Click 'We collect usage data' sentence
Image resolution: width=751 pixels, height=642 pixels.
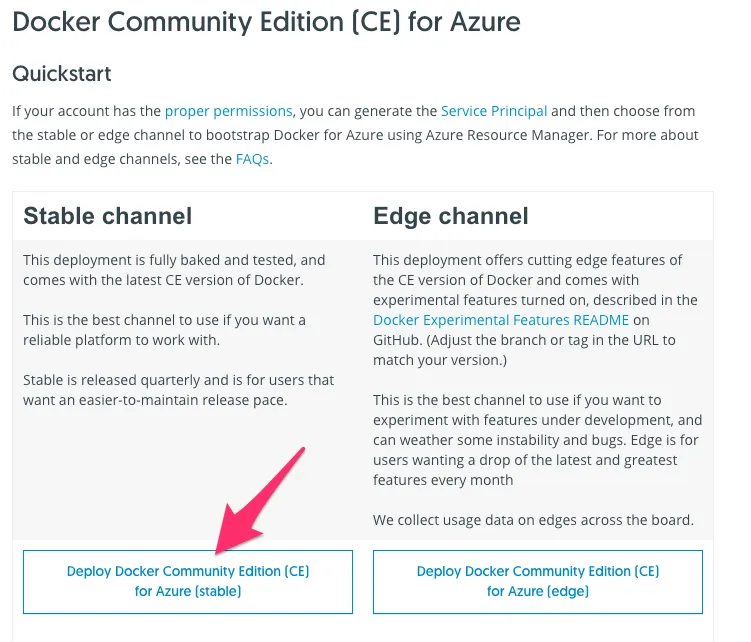(534, 520)
